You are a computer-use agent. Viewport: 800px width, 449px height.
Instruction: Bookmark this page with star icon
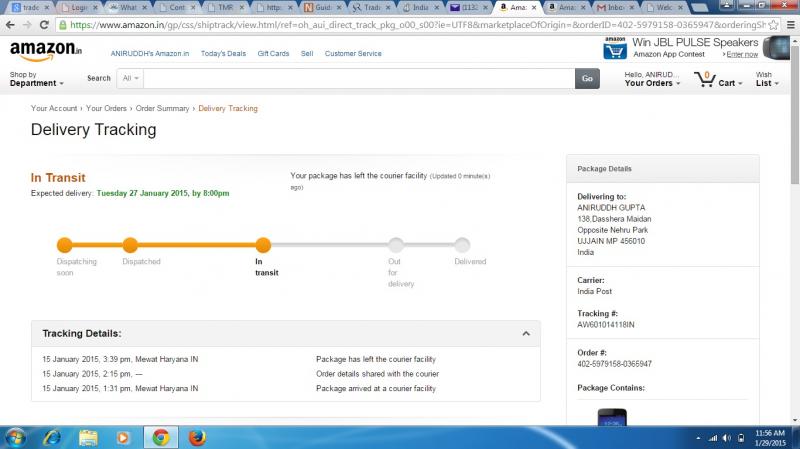773,24
